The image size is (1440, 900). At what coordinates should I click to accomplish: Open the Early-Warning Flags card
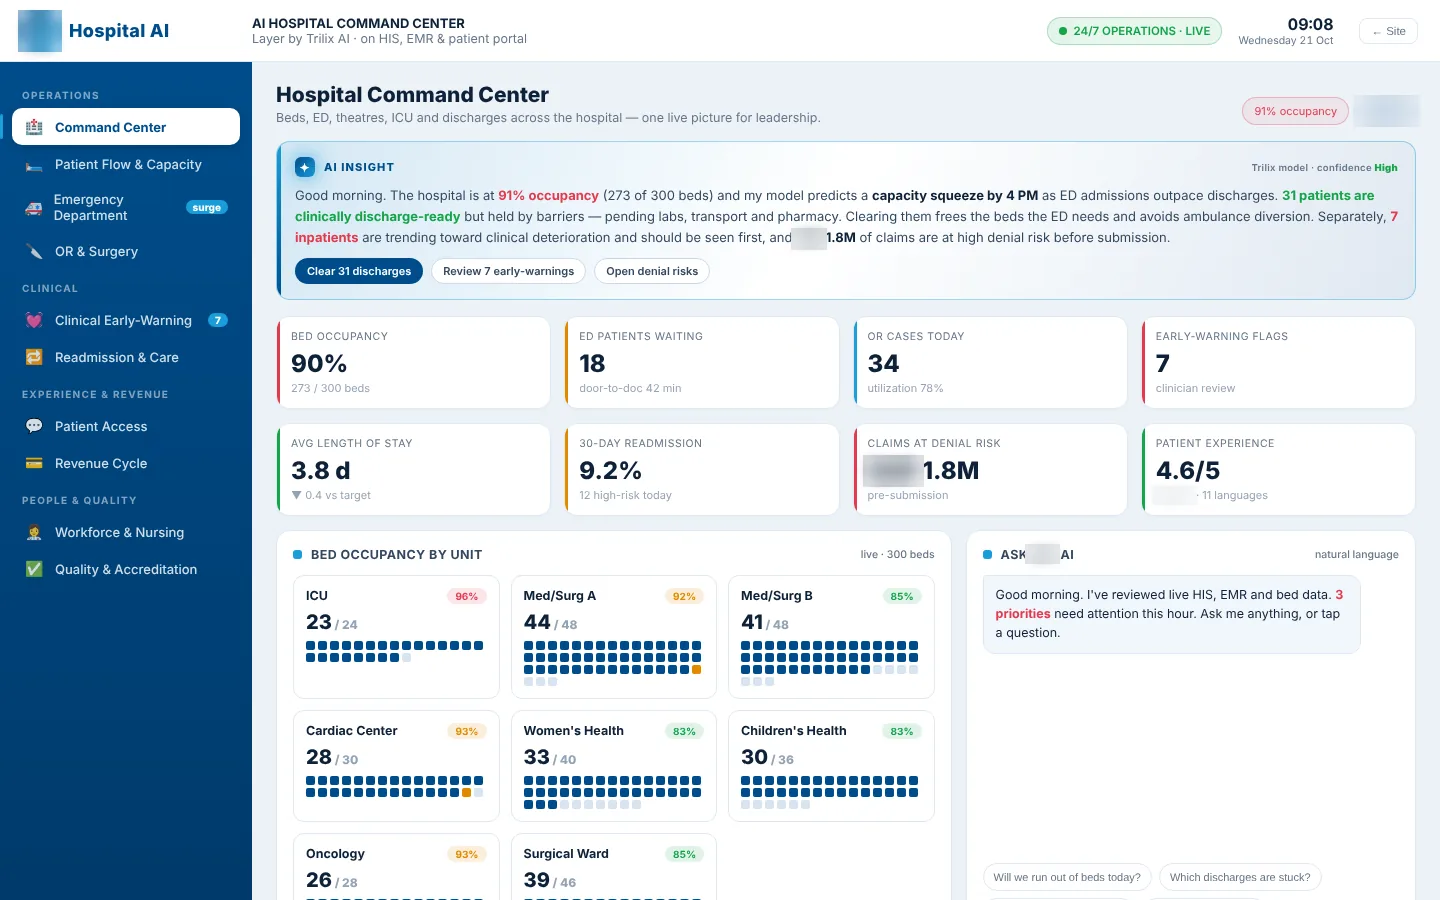pyautogui.click(x=1278, y=362)
